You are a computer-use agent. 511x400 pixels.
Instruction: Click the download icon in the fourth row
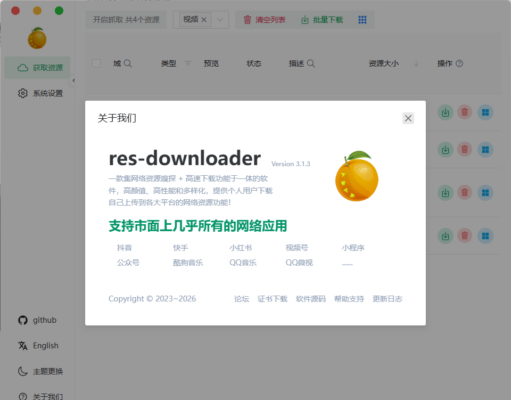[445, 236]
